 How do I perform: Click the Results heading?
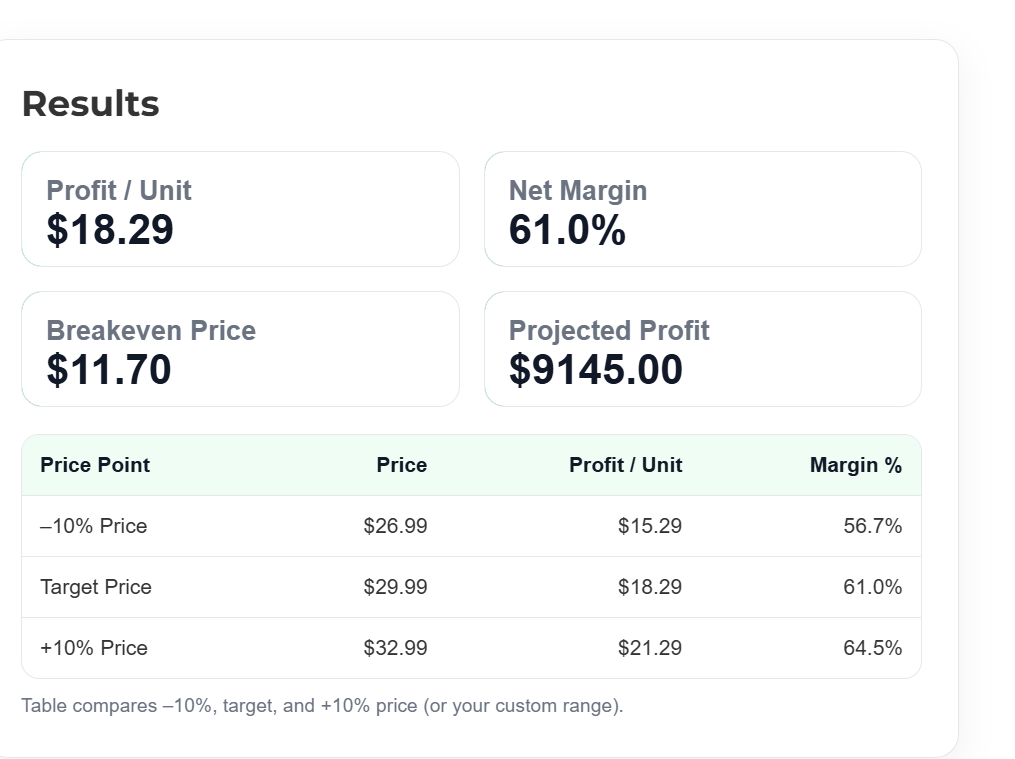[91, 104]
